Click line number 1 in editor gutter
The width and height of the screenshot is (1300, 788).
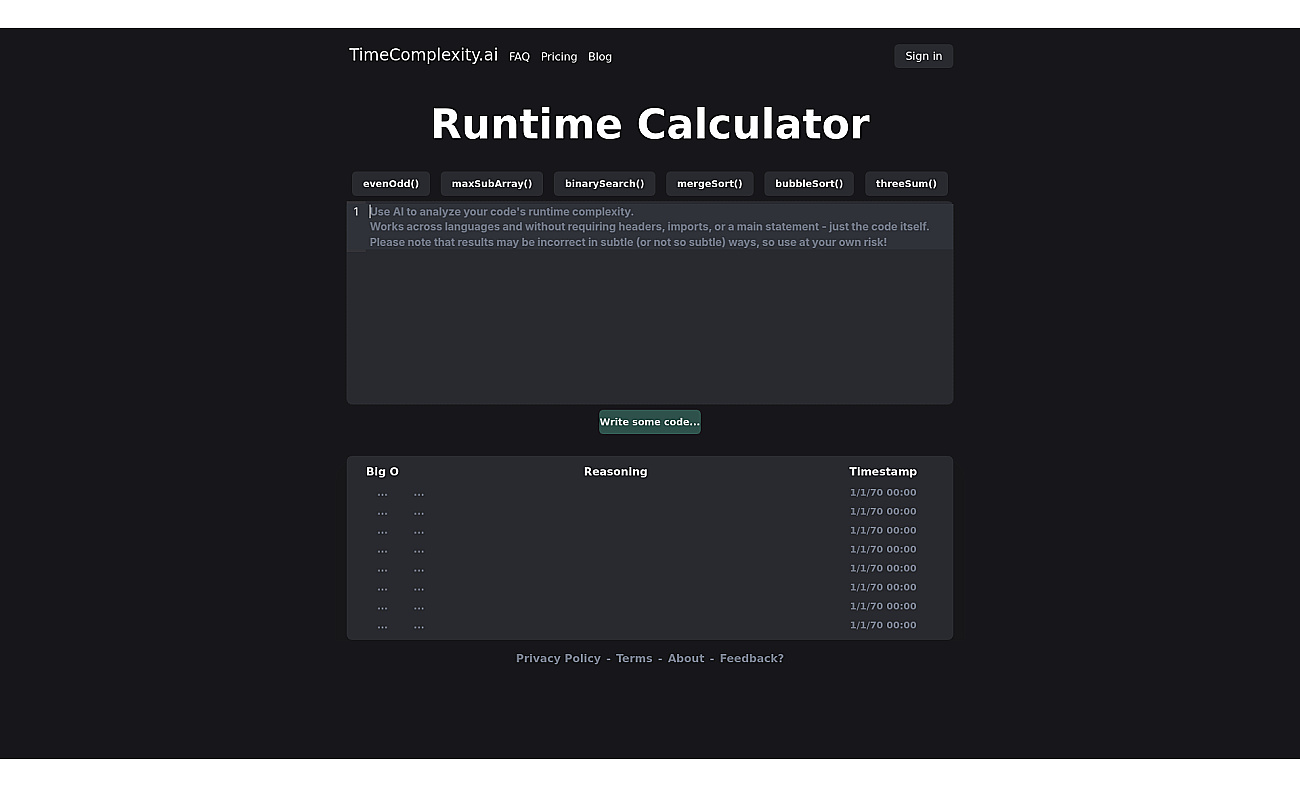355,211
